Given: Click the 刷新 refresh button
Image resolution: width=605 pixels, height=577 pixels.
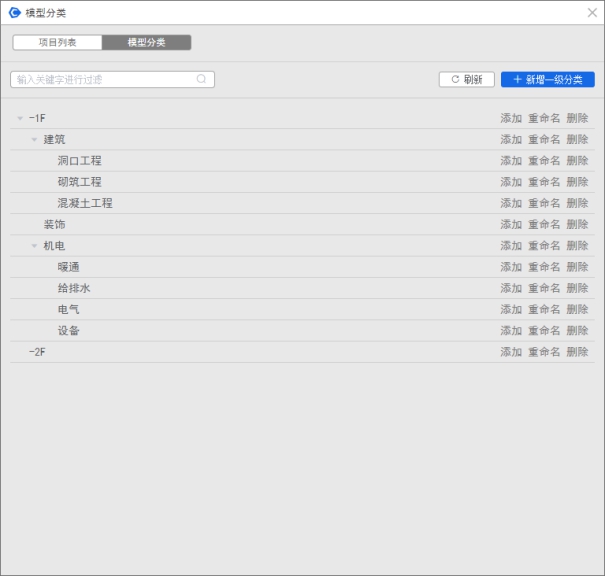Looking at the screenshot, I should tap(466, 79).
